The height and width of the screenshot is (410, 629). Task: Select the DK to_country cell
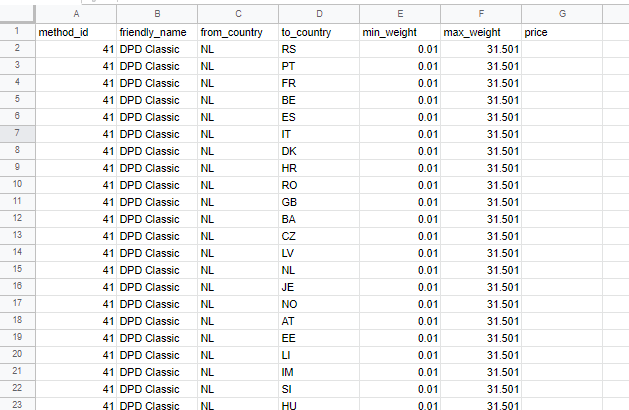pyautogui.click(x=319, y=151)
